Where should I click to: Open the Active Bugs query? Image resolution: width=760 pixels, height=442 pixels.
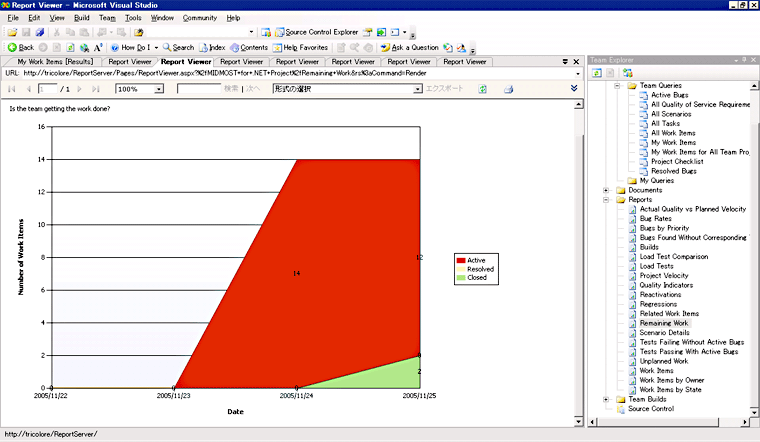coord(669,95)
